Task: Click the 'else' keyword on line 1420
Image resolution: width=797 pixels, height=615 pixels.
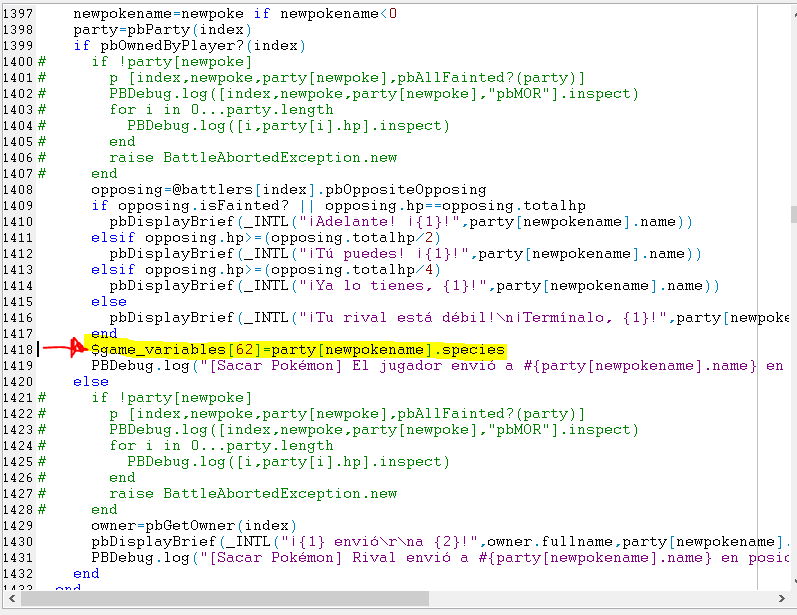Action: click(x=91, y=382)
